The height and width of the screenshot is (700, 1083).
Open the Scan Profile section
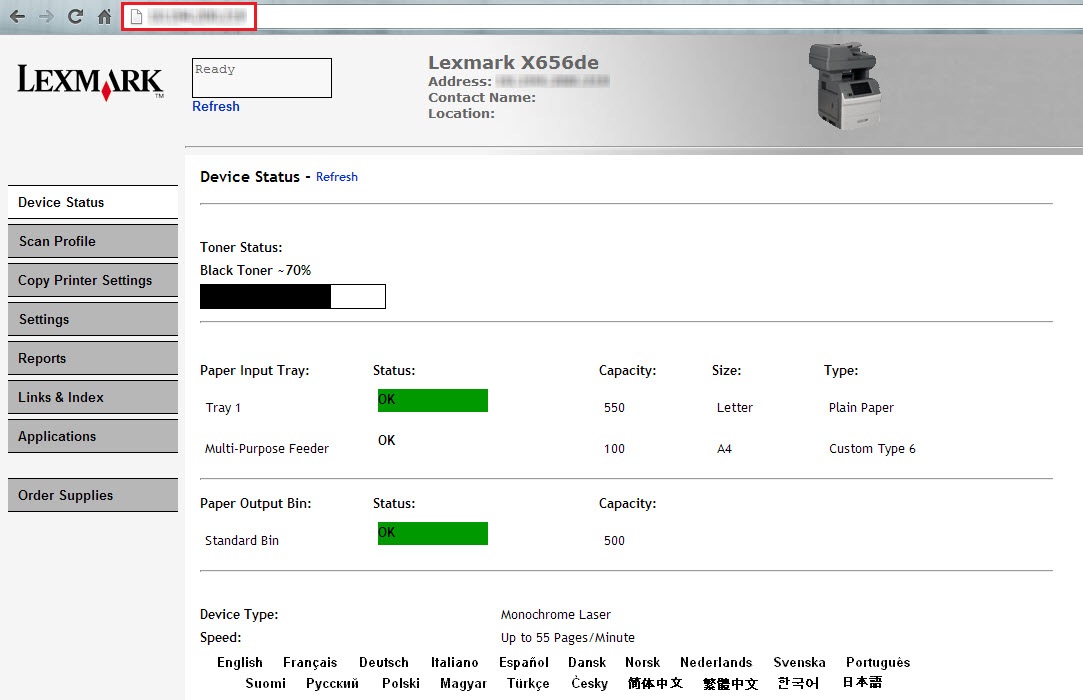[x=92, y=241]
